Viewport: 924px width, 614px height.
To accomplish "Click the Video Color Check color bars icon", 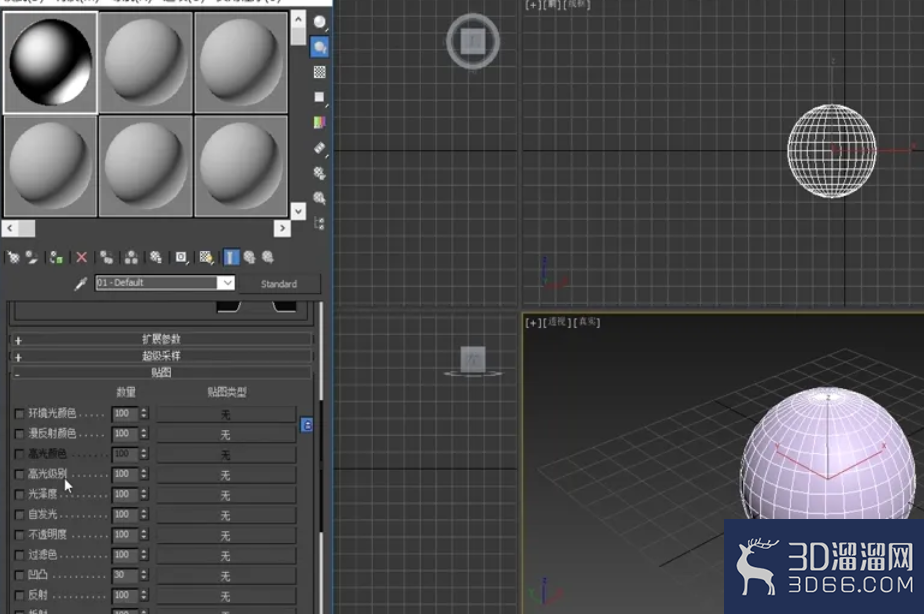I will point(319,123).
